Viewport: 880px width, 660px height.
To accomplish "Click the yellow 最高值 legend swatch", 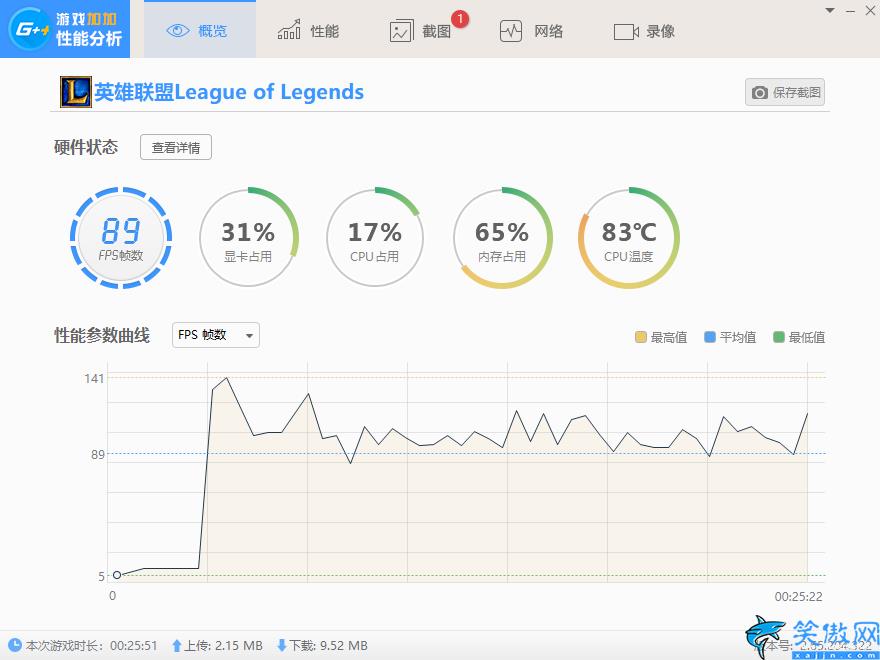I will pos(640,337).
